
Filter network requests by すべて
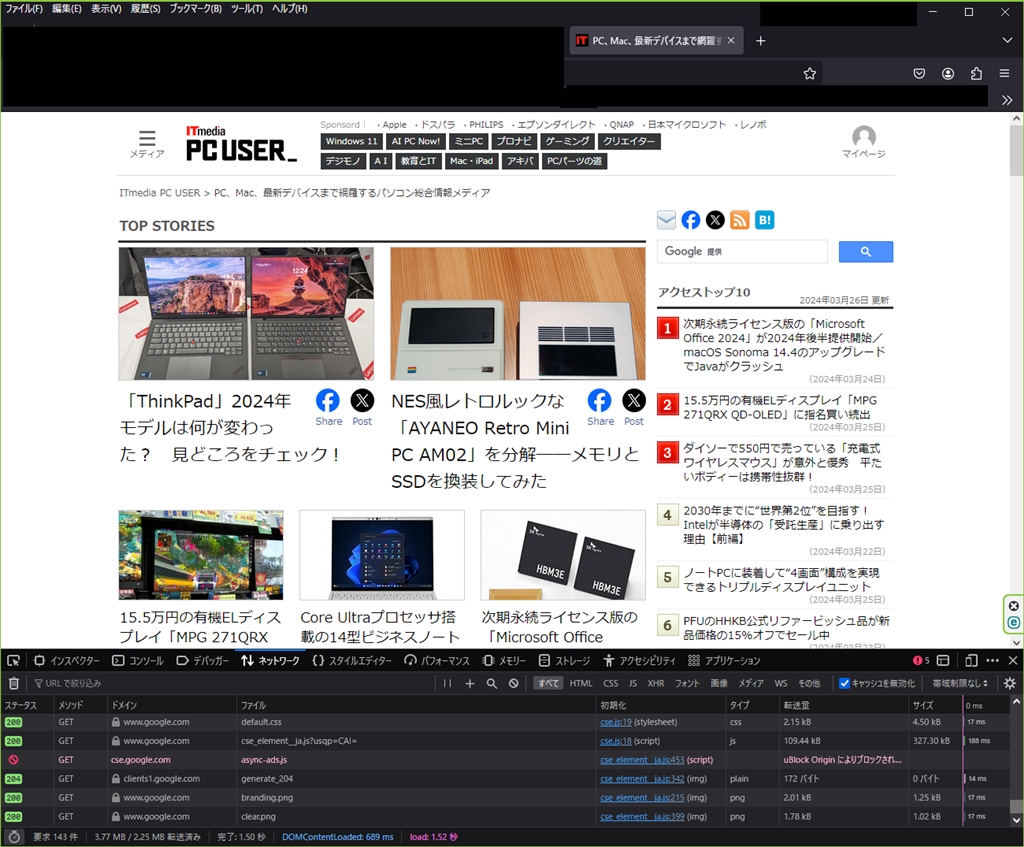click(x=549, y=683)
